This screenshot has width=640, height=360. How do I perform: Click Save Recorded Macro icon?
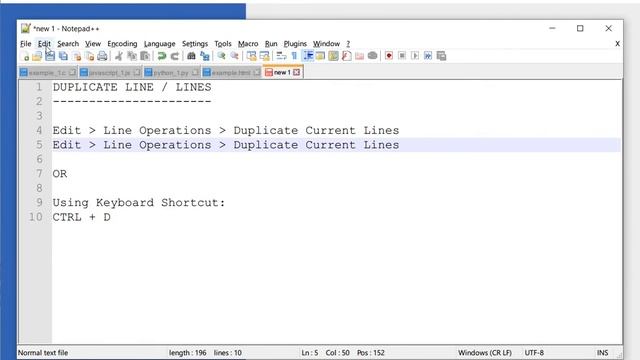coord(441,56)
